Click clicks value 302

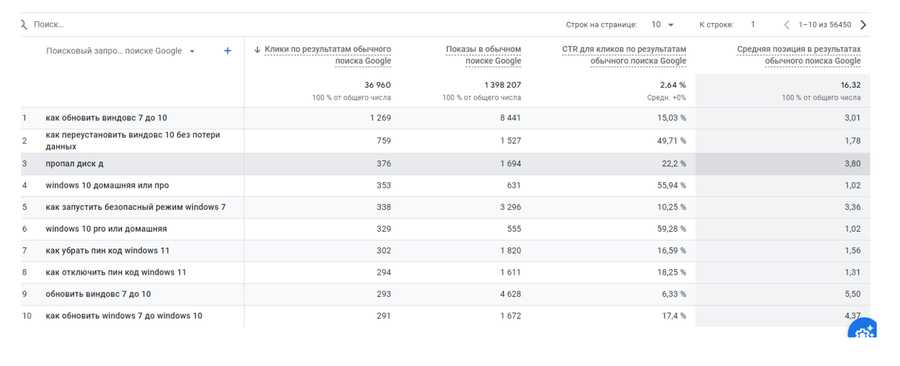384,251
